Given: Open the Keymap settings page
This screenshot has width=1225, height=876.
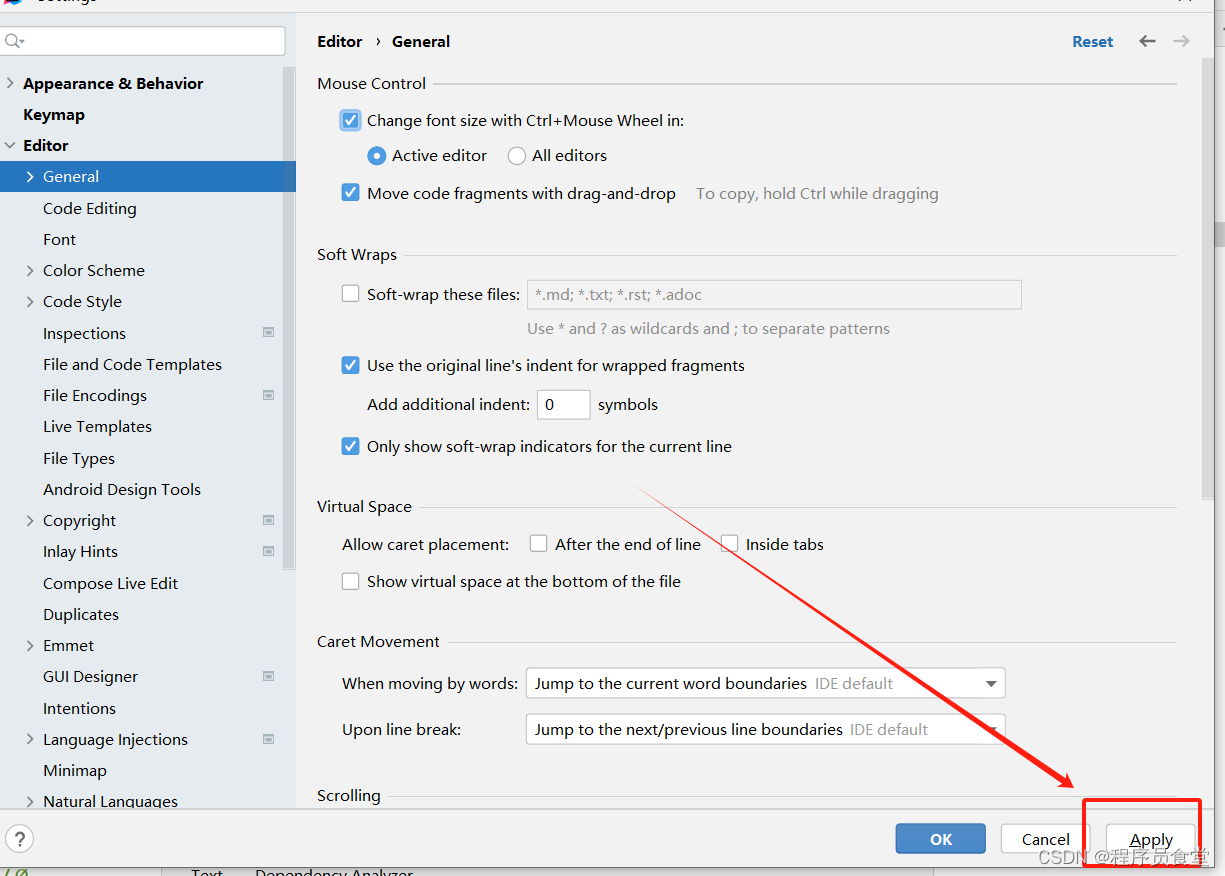Looking at the screenshot, I should coord(54,114).
